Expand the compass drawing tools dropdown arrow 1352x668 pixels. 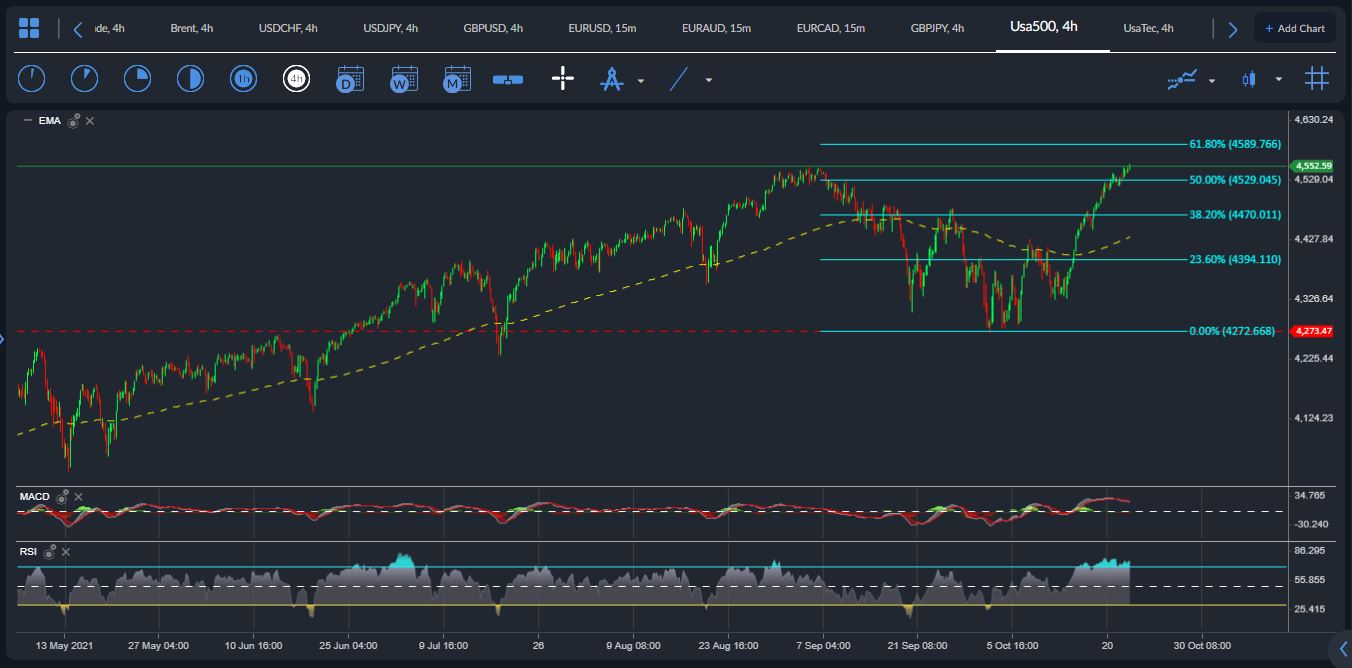pos(641,80)
